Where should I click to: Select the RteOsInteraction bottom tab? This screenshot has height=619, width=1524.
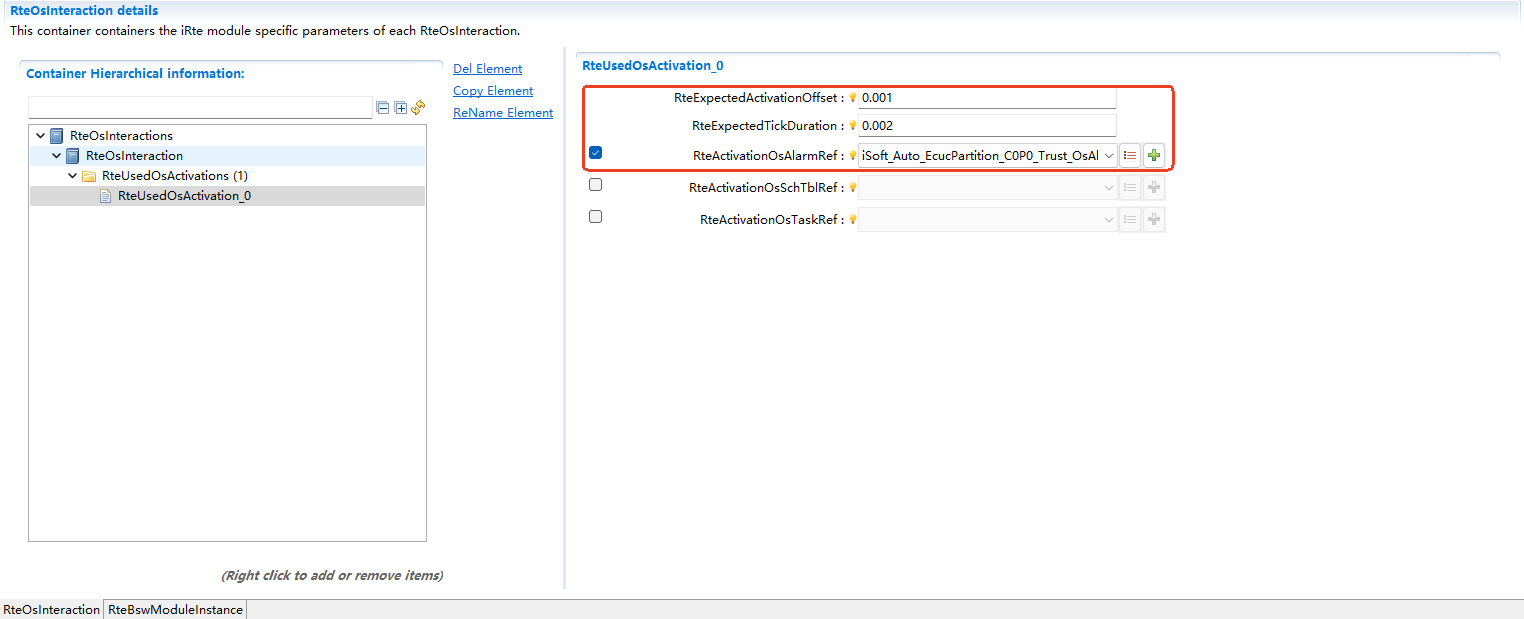[x=51, y=609]
